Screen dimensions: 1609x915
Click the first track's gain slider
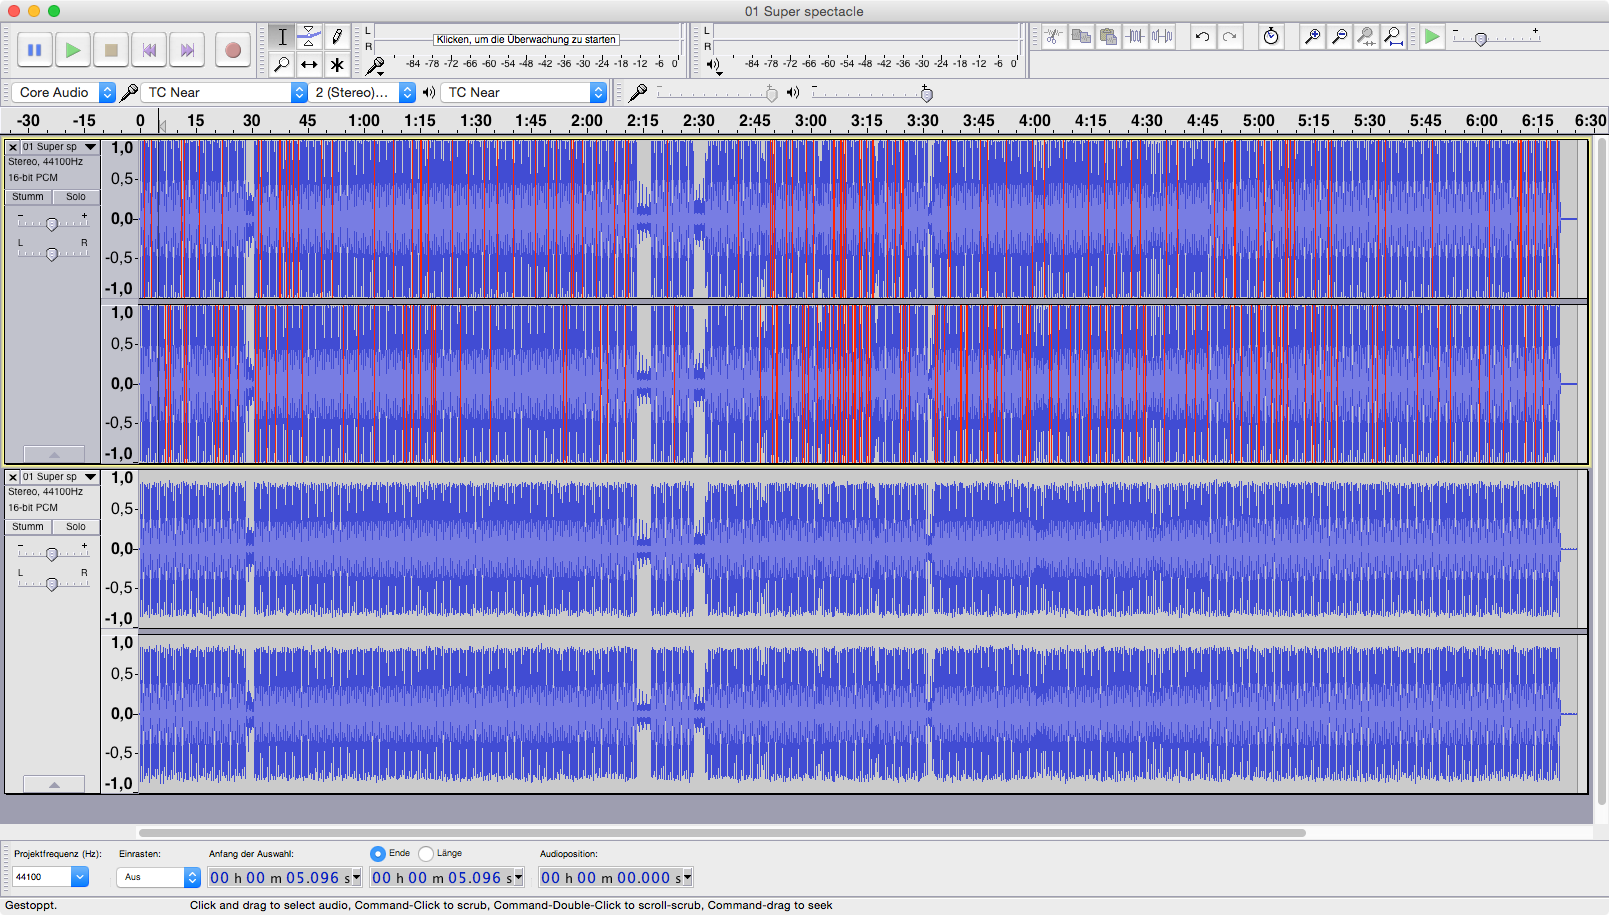pyautogui.click(x=52, y=223)
